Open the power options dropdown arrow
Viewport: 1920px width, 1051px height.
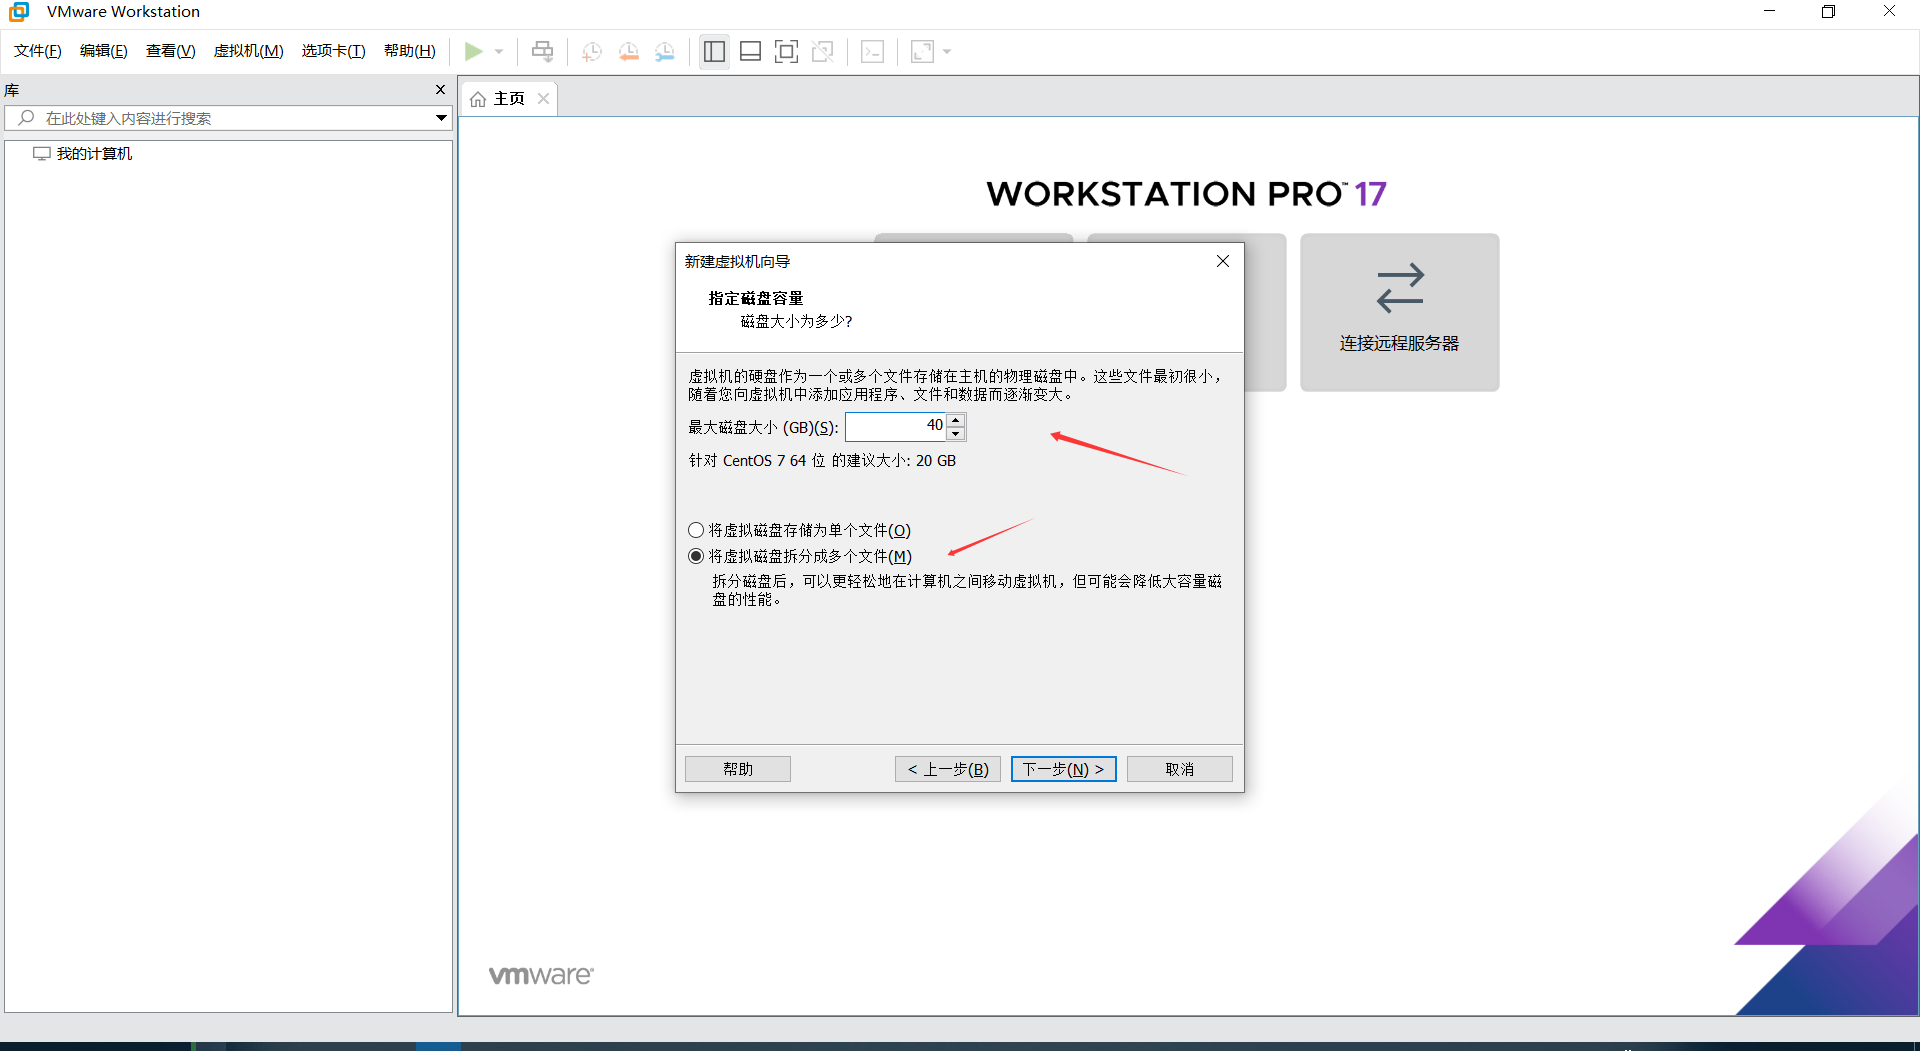(499, 51)
